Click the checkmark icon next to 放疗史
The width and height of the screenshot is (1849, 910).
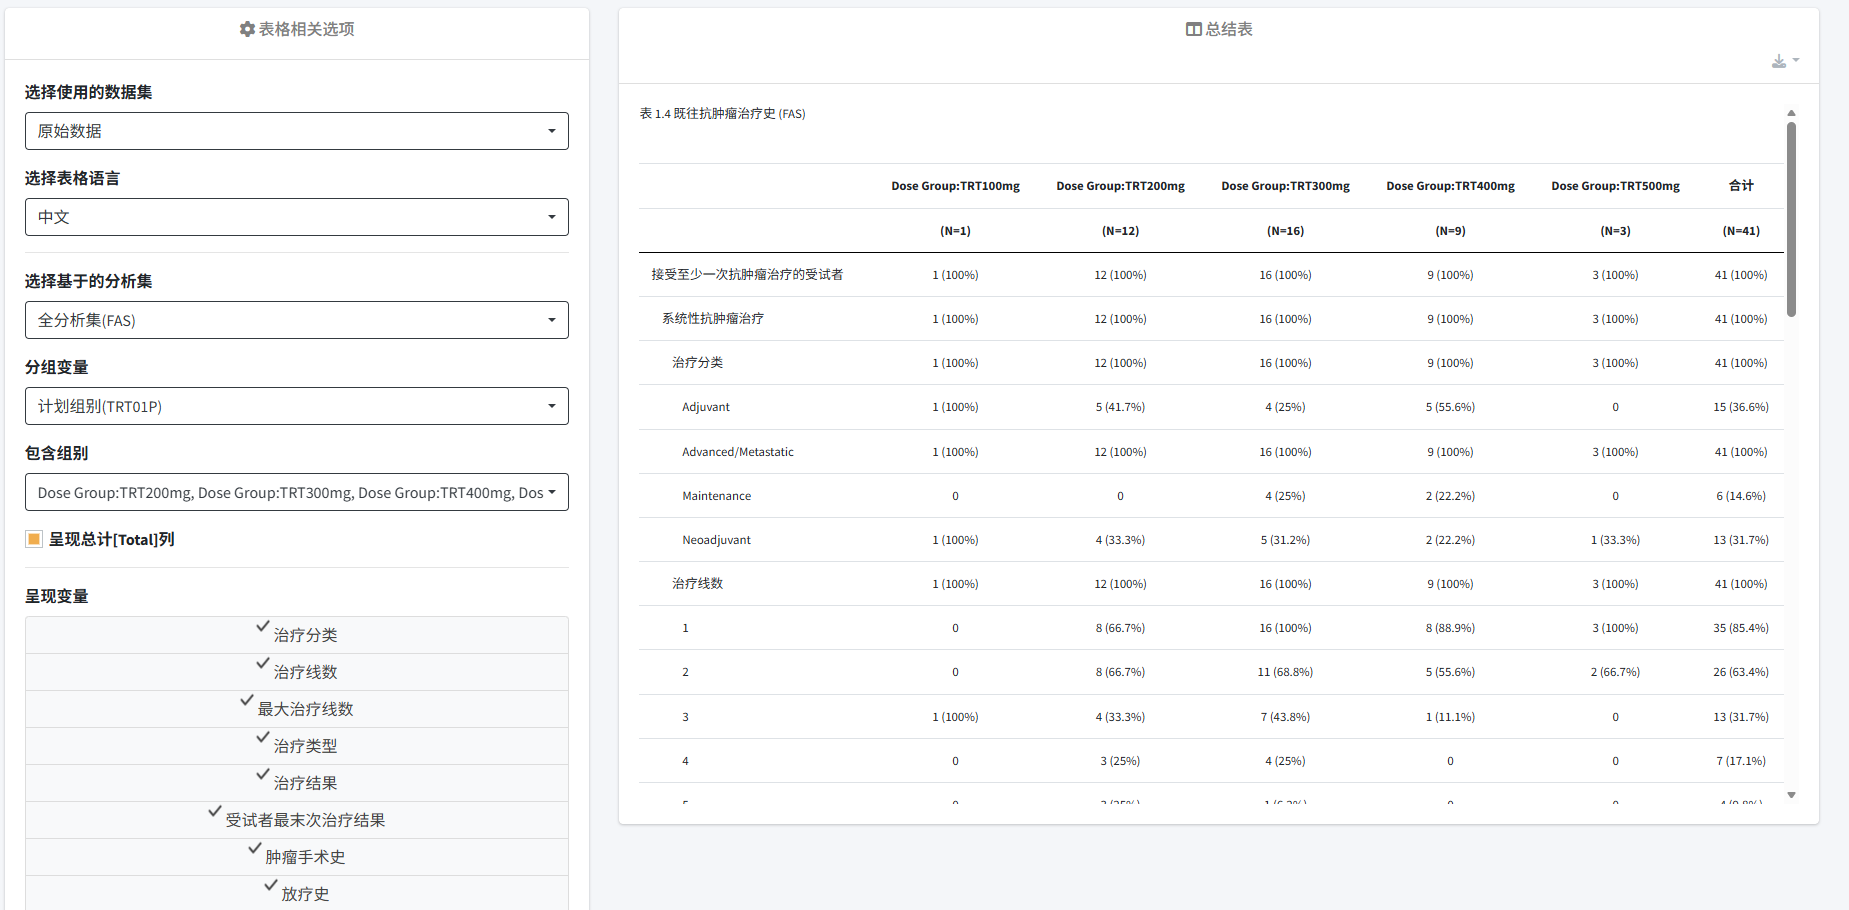click(271, 886)
